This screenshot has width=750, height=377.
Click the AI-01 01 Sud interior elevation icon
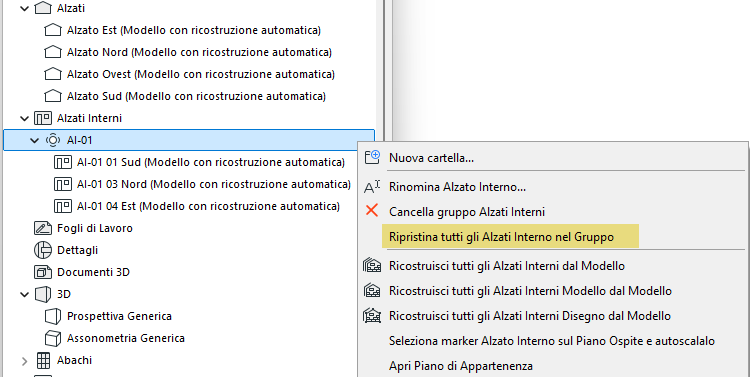[63, 162]
